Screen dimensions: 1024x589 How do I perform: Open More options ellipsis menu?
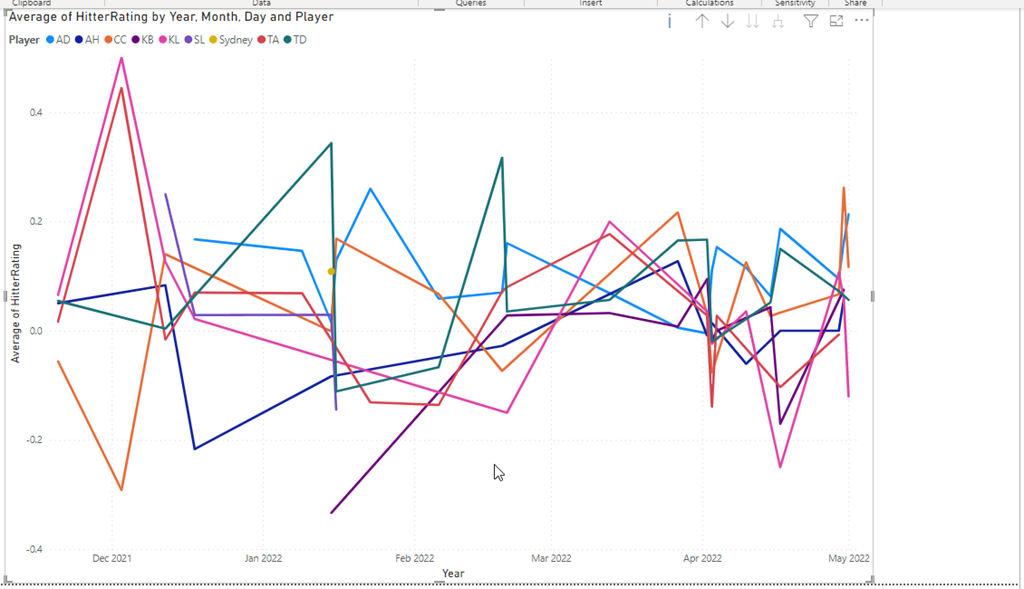[x=862, y=21]
